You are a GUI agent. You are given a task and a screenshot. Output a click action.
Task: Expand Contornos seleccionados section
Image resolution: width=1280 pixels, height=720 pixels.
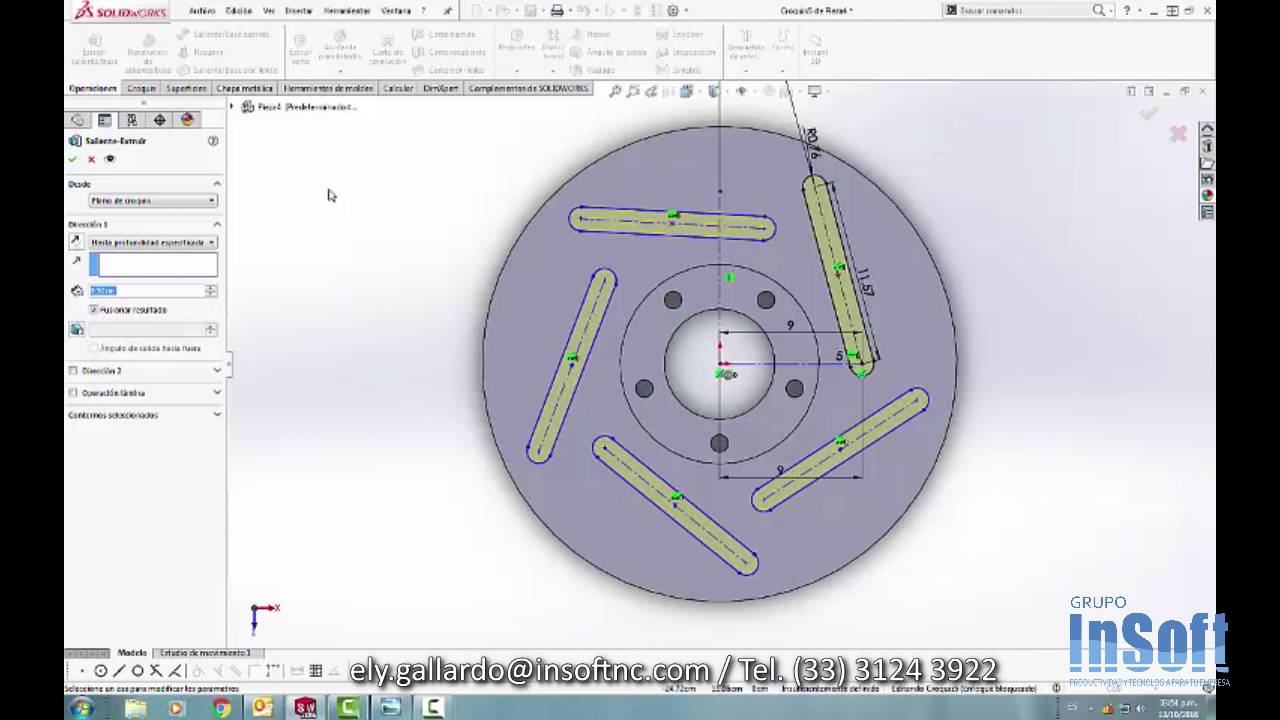217,415
